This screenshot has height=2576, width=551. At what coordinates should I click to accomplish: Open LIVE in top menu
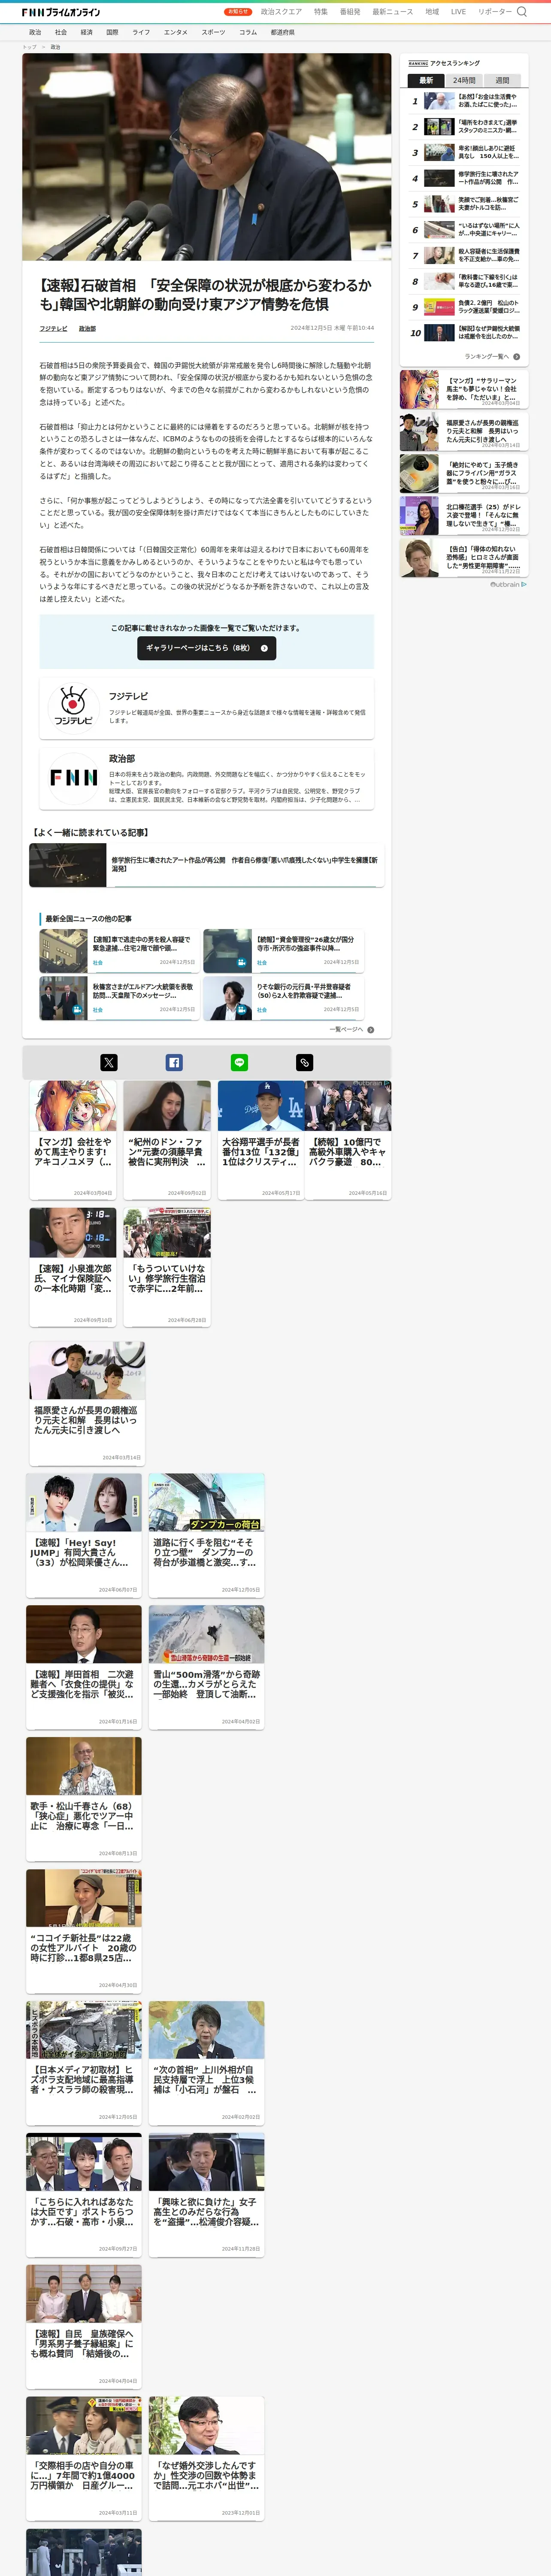click(x=458, y=12)
